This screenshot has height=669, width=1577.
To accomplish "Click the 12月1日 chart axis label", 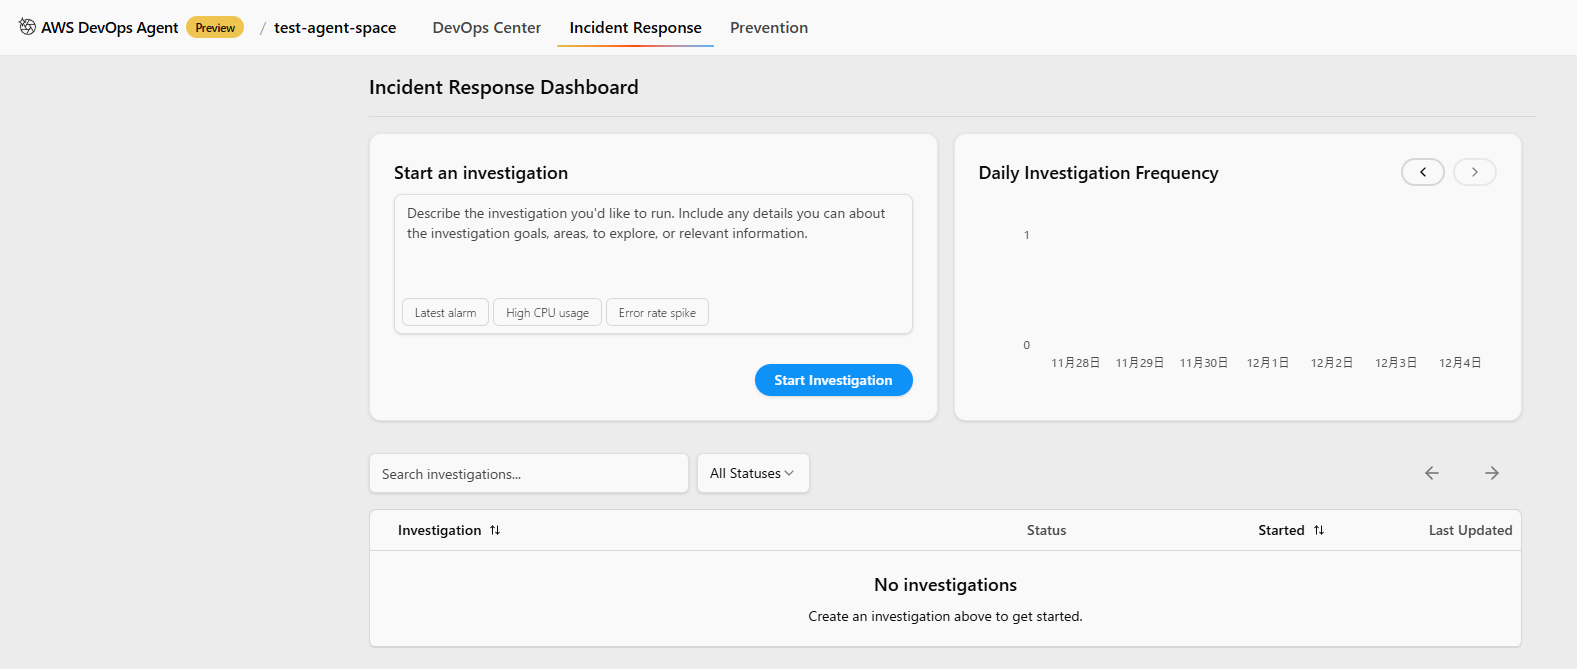I will tap(1267, 362).
